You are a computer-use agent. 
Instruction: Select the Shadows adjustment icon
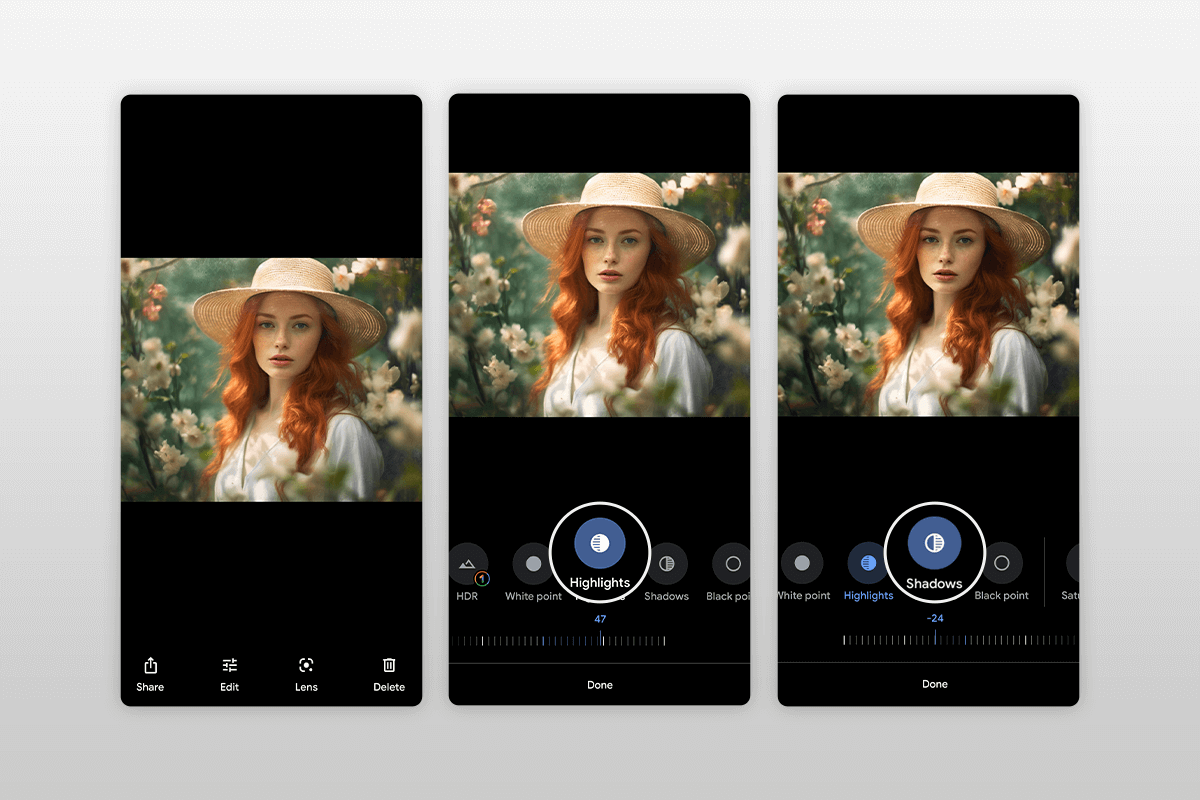tap(666, 565)
